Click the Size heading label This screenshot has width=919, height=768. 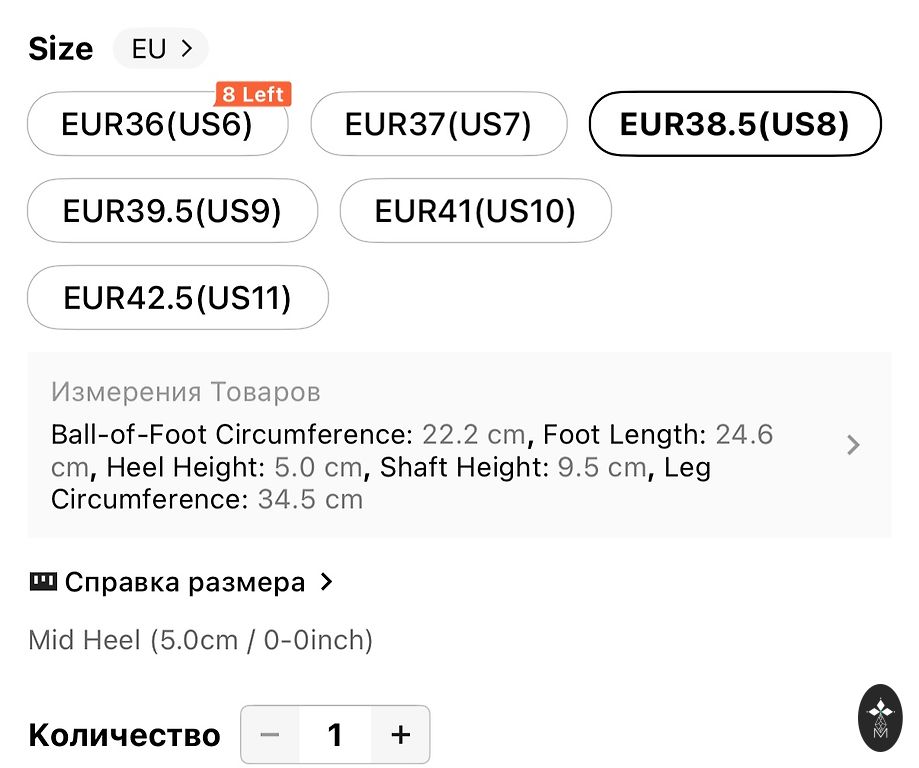(60, 49)
